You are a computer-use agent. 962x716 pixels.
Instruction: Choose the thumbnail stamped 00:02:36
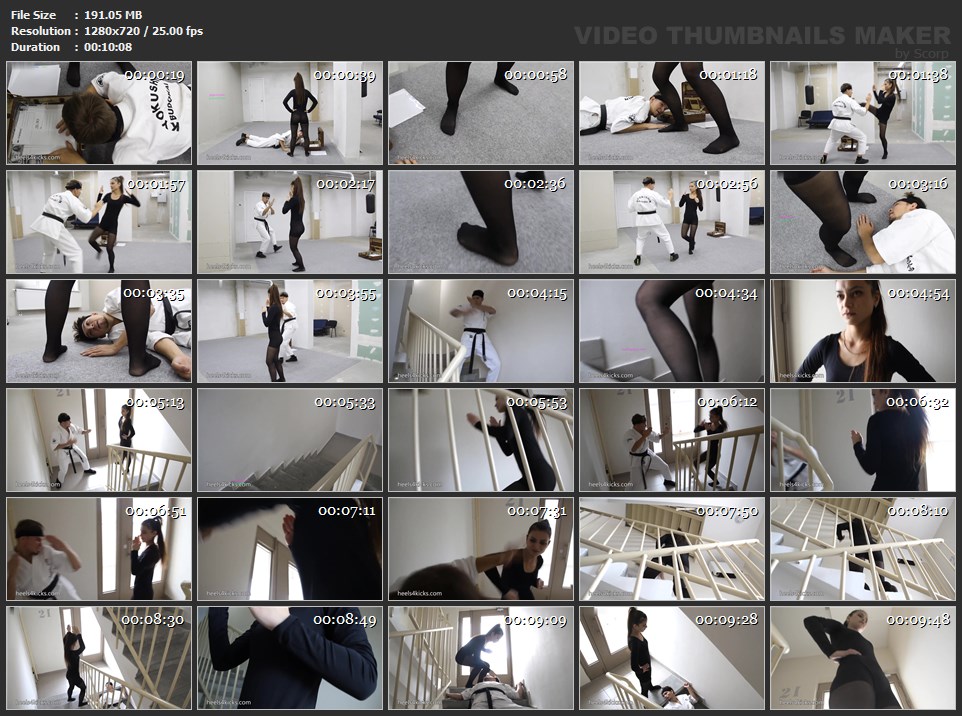click(481, 222)
